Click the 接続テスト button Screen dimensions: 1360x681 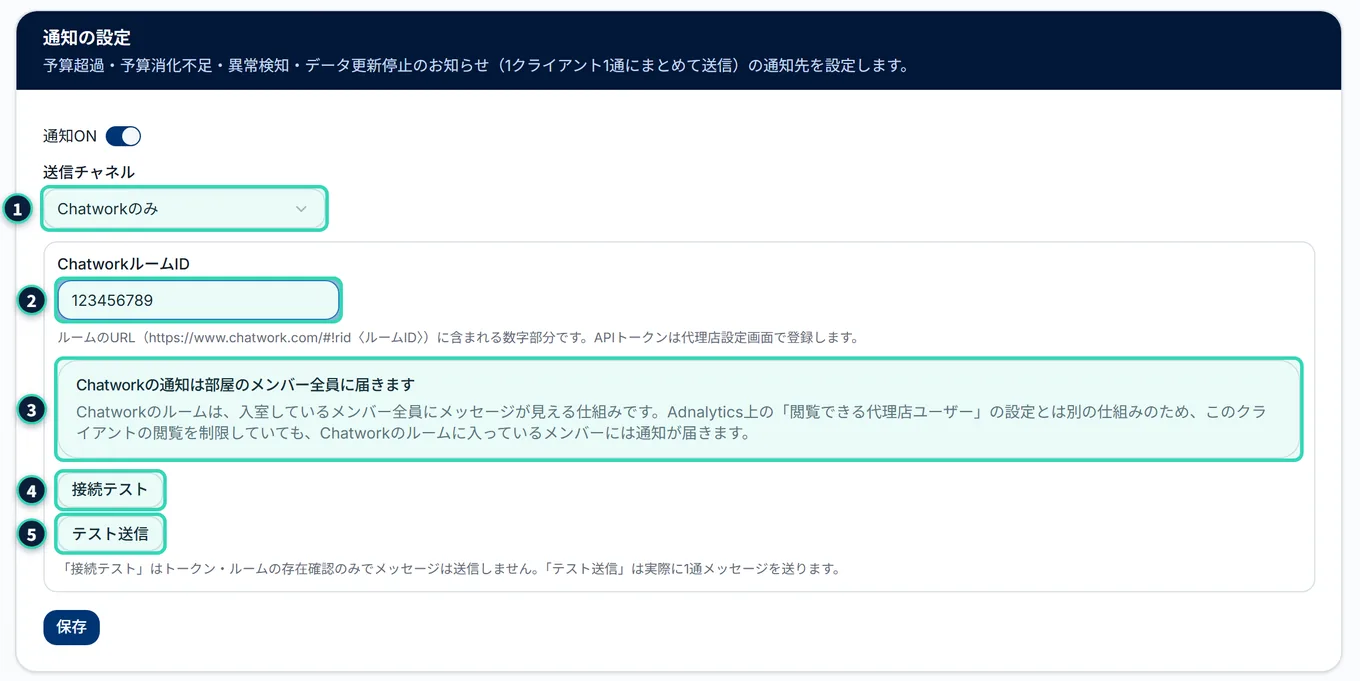(x=110, y=490)
